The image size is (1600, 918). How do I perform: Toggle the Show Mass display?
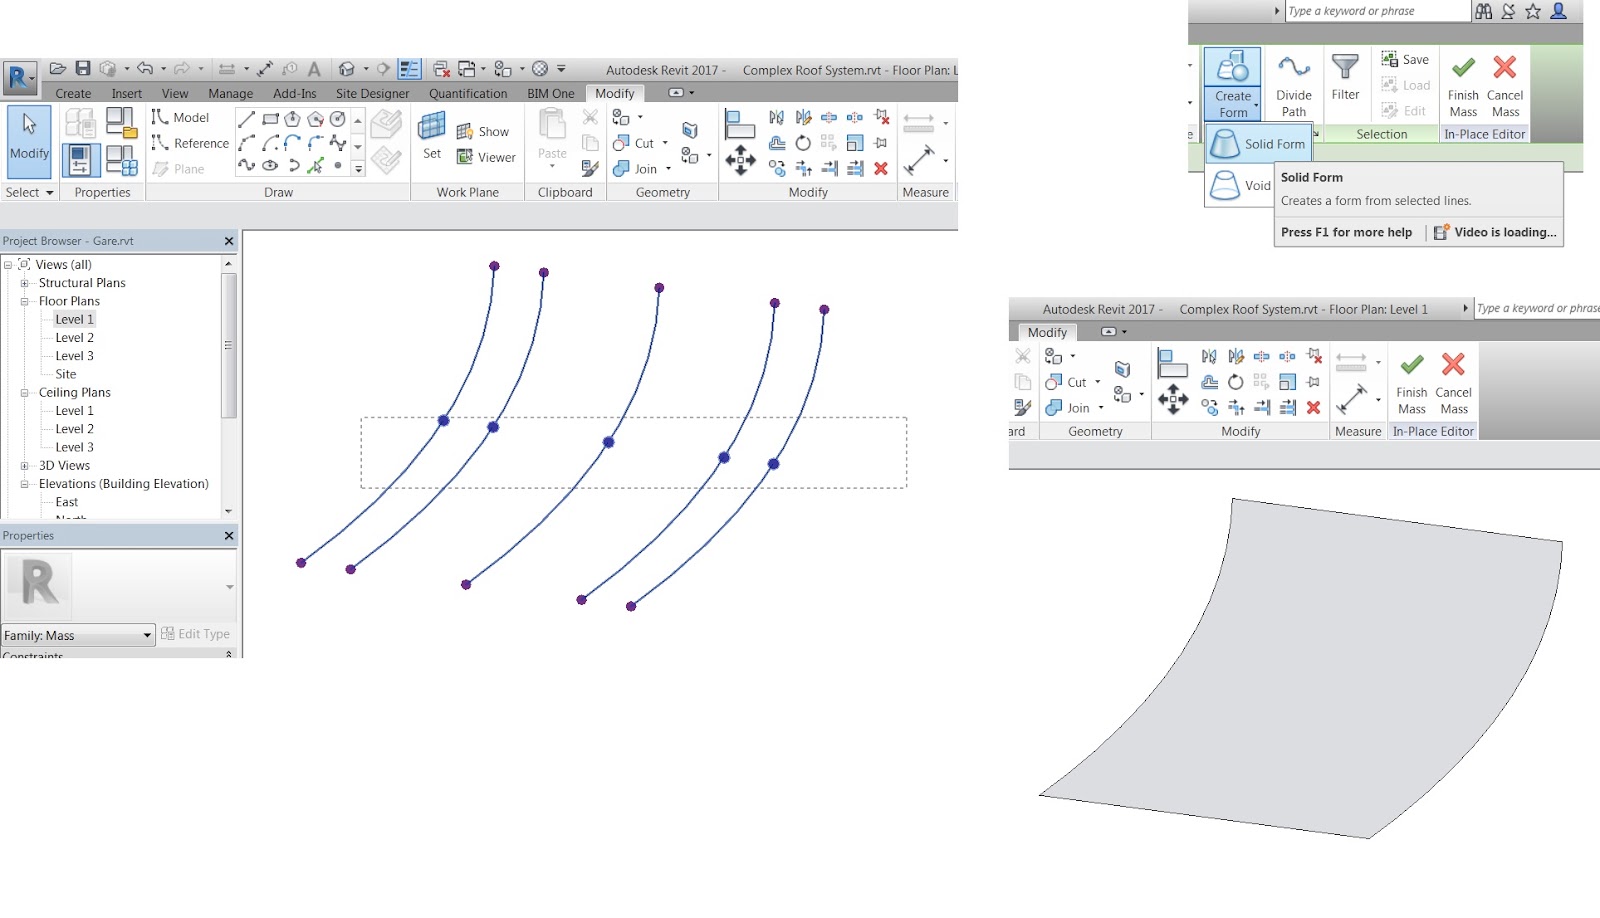(x=487, y=131)
